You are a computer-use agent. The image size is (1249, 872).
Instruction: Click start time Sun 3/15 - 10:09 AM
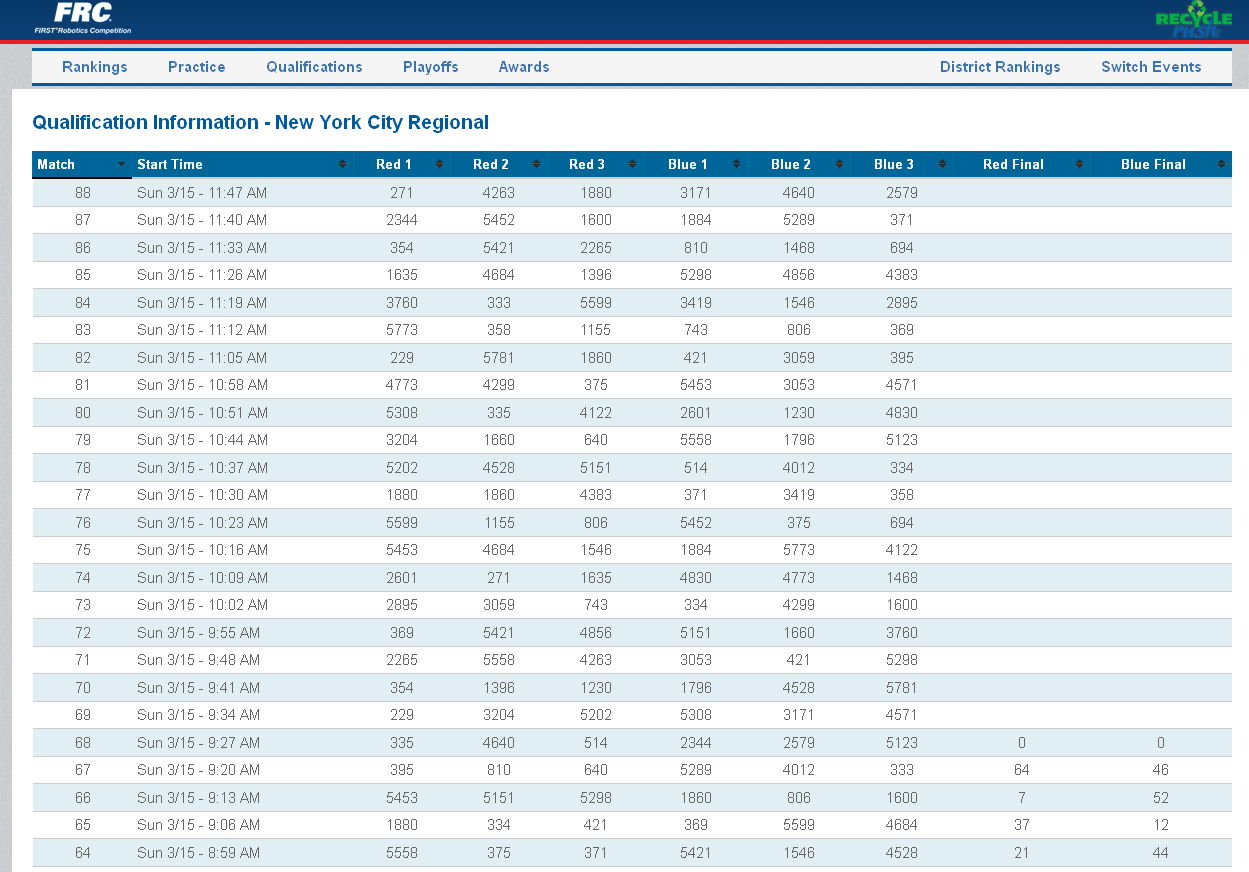coord(202,578)
